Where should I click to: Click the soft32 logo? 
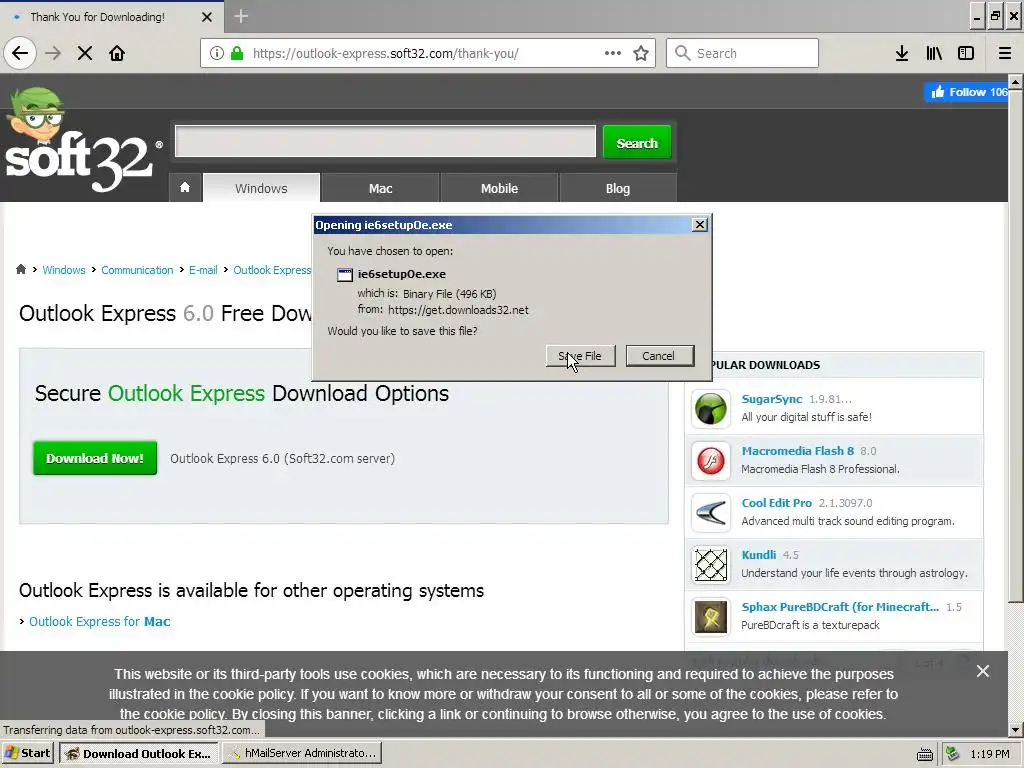point(83,141)
